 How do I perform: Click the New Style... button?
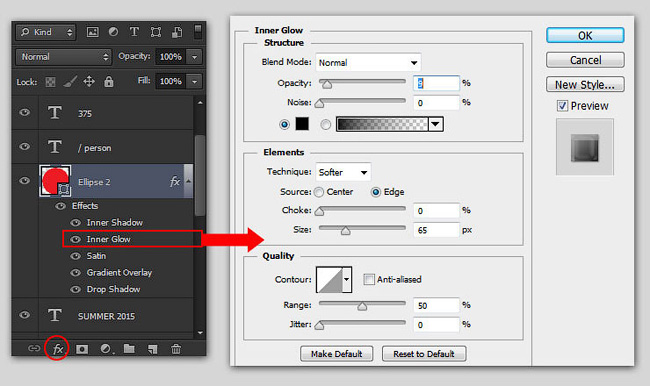(x=585, y=85)
